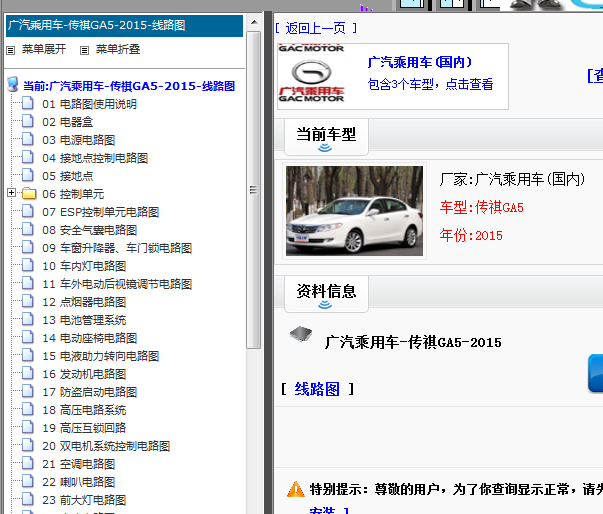Open the 当前车型 tab

326,137
